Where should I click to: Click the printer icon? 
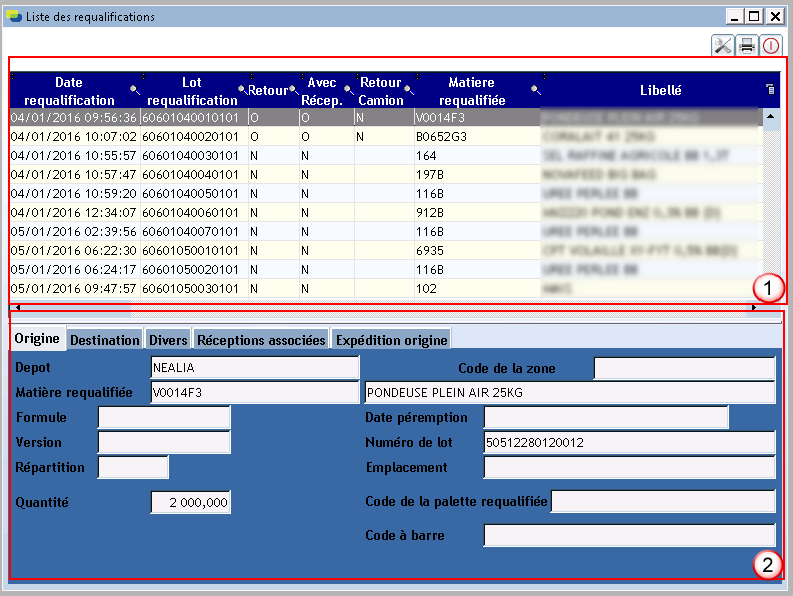coord(746,45)
